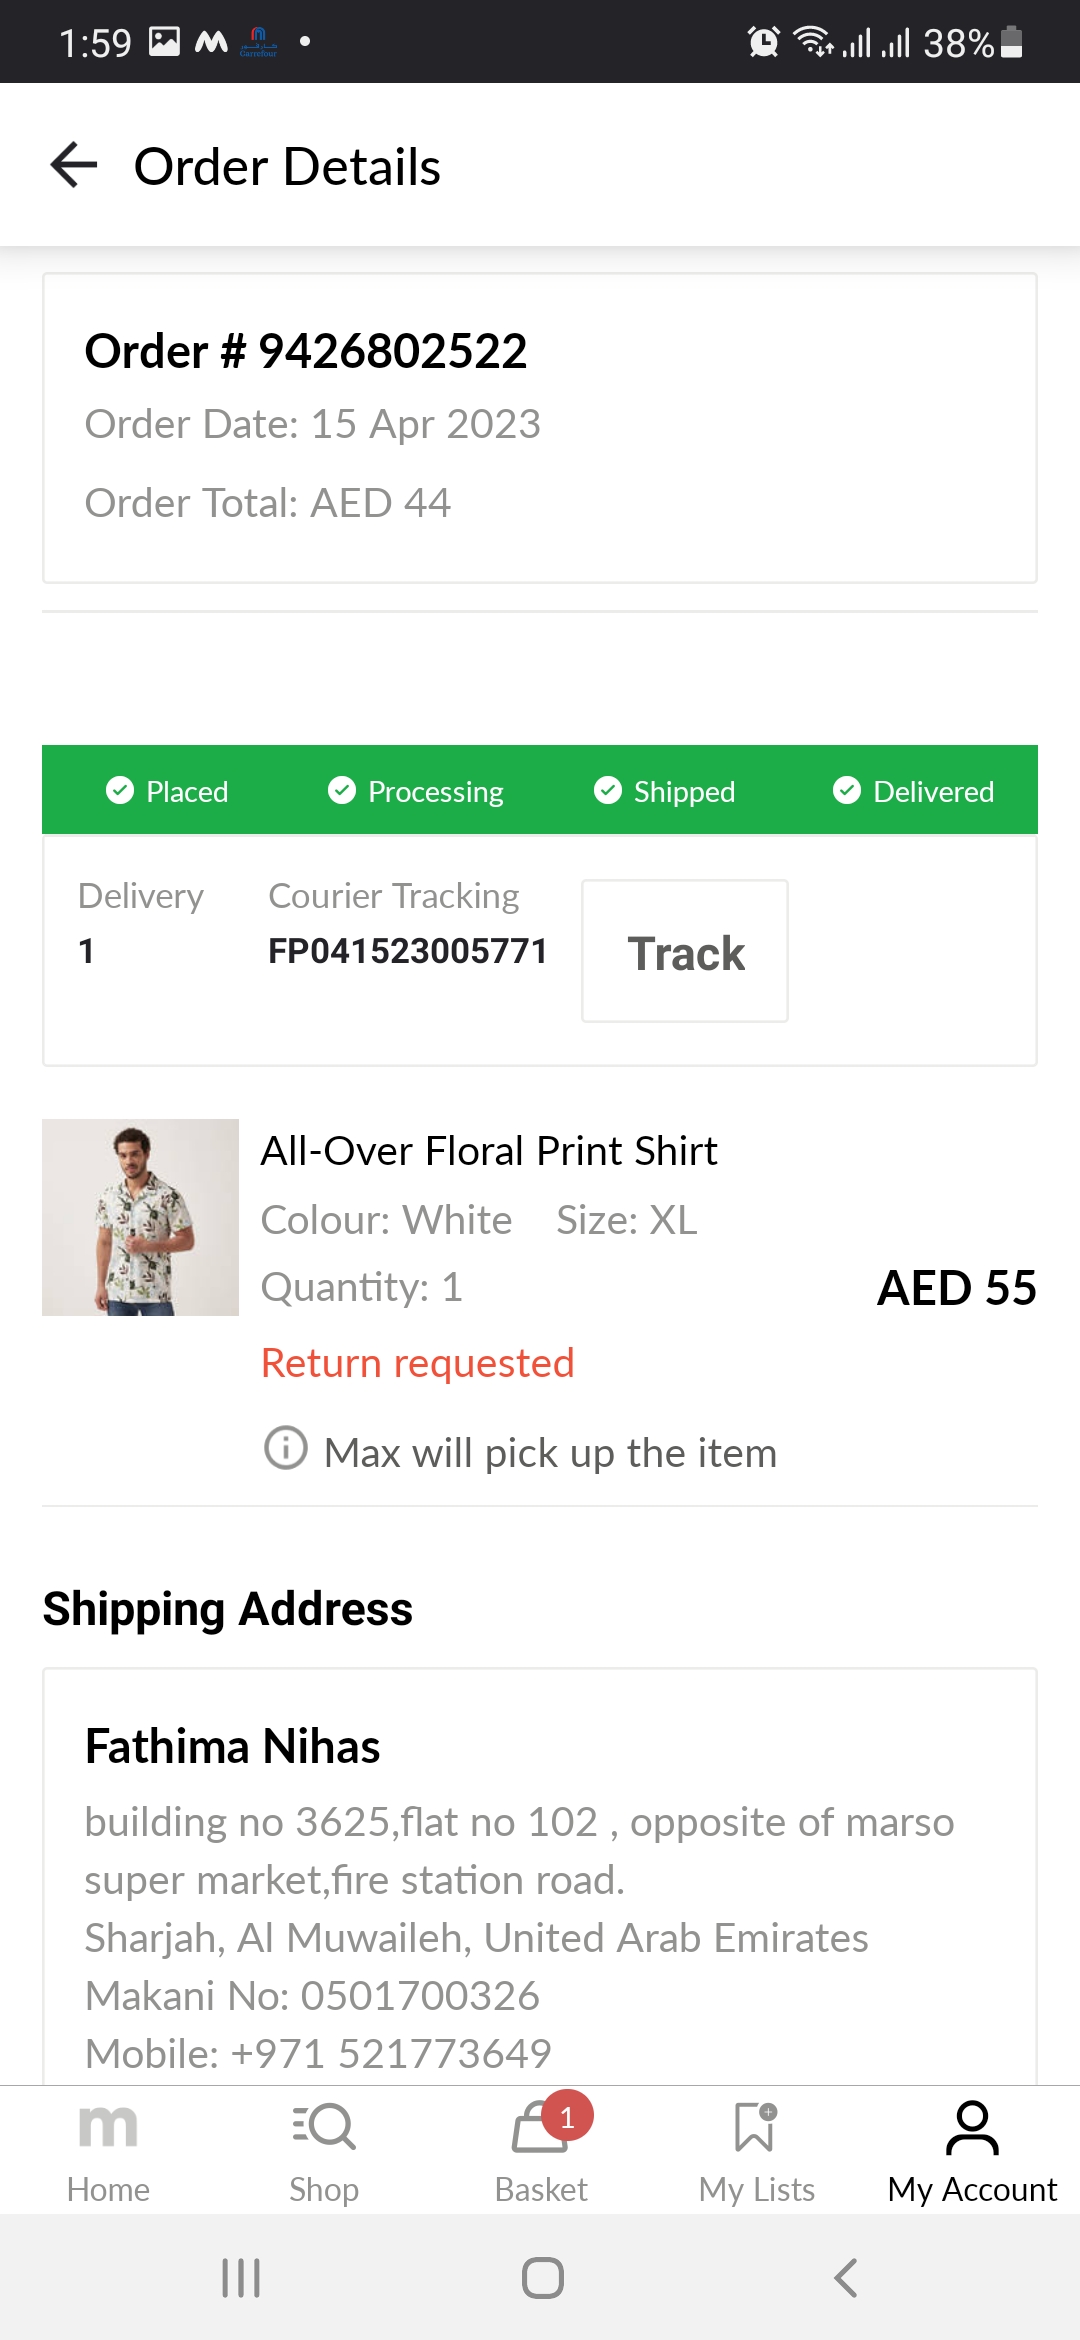Open the floral shirt product thumbnail
Viewport: 1080px width, 2340px height.
pyautogui.click(x=141, y=1217)
